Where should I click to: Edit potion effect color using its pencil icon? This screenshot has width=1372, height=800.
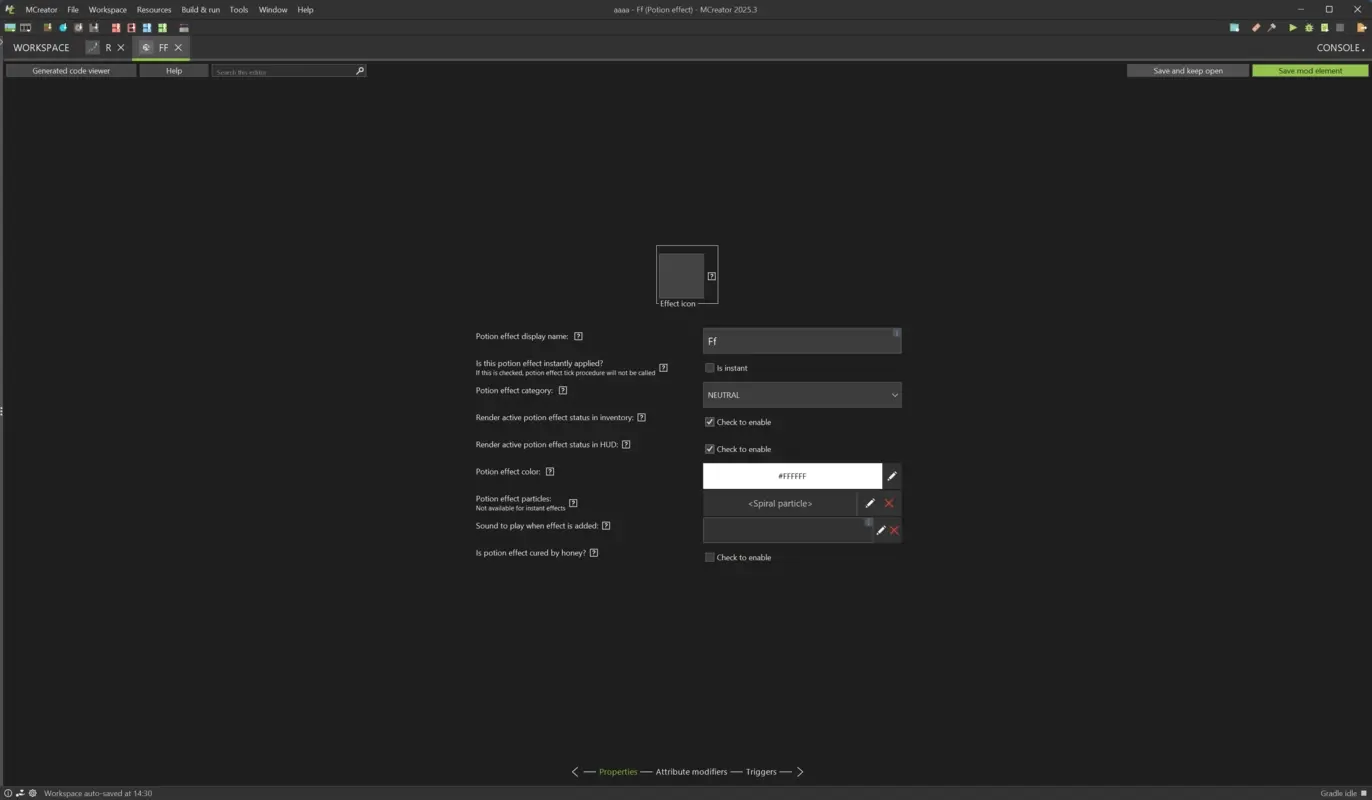pos(892,475)
